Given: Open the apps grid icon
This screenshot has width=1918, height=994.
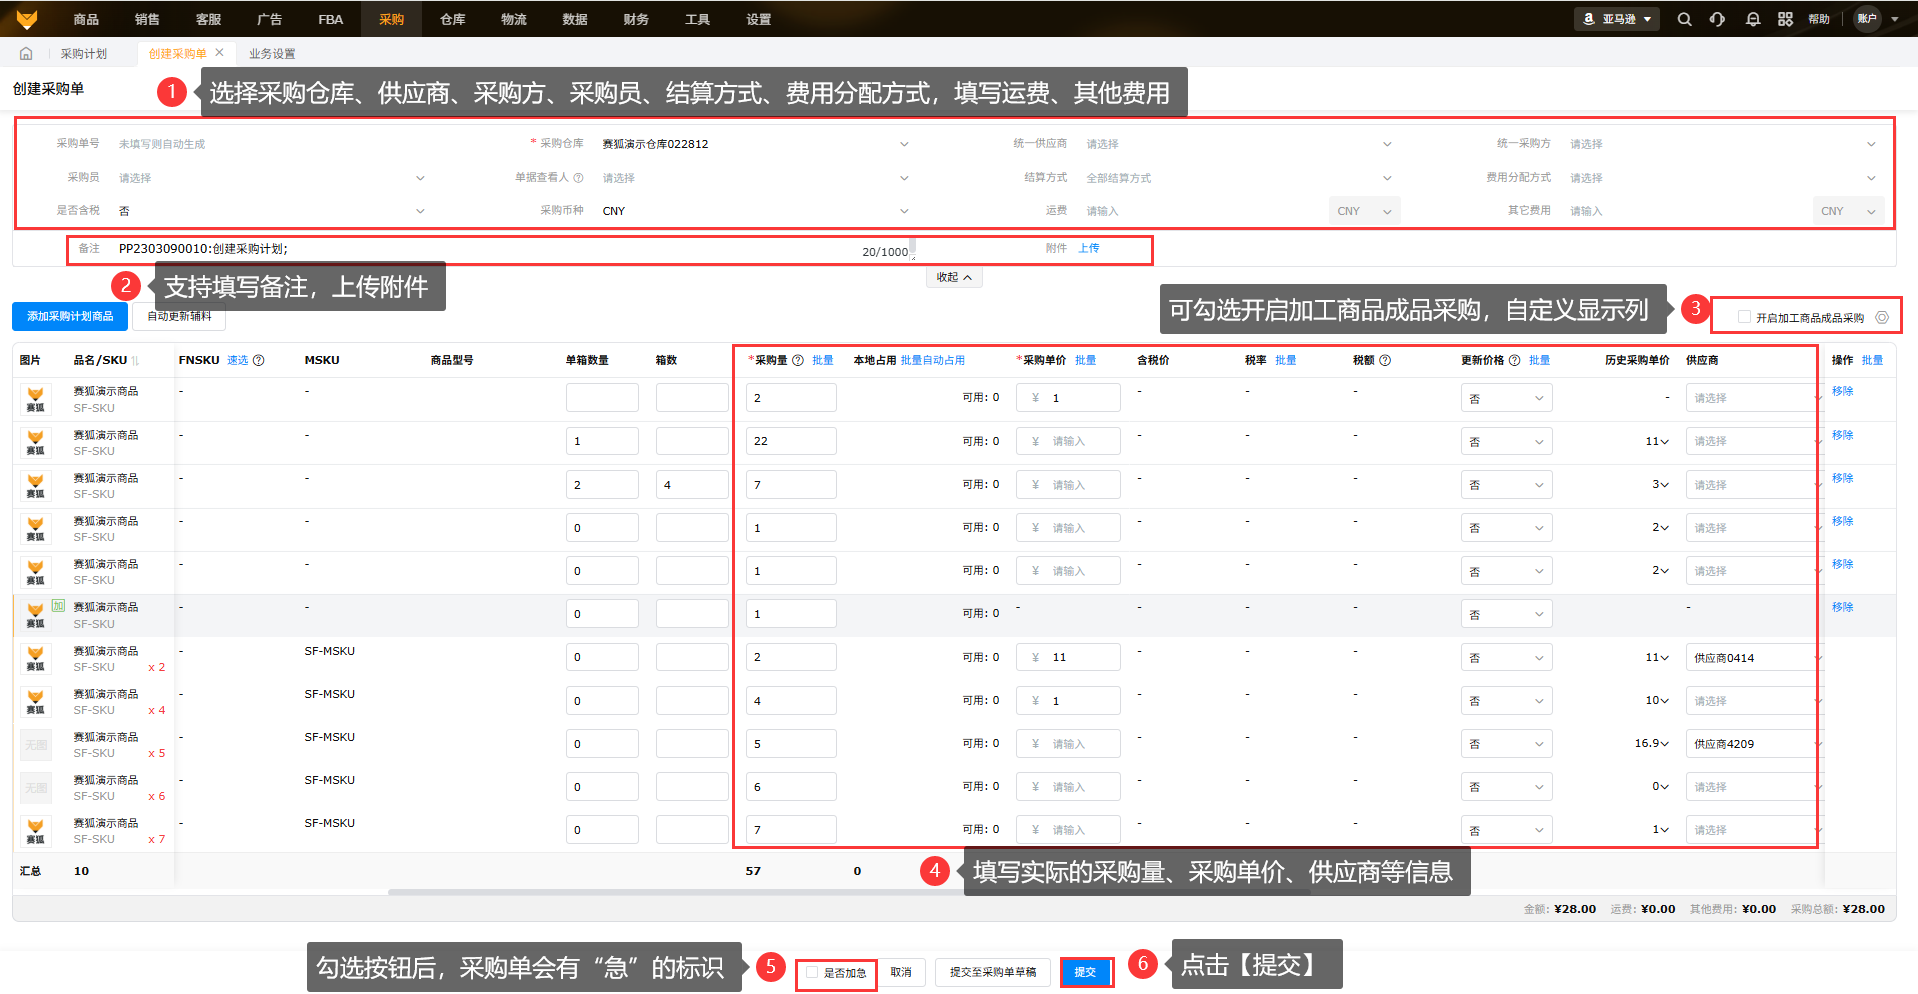Looking at the screenshot, I should (x=1785, y=19).
